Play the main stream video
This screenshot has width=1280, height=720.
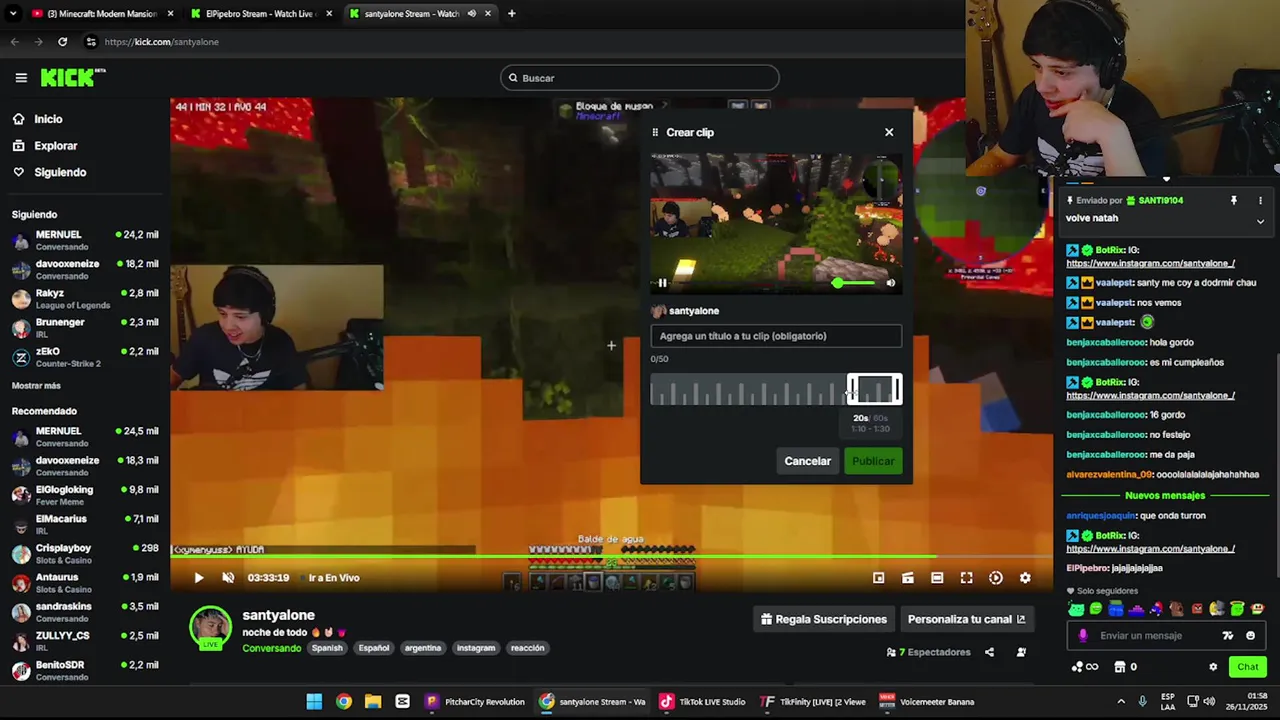(198, 578)
